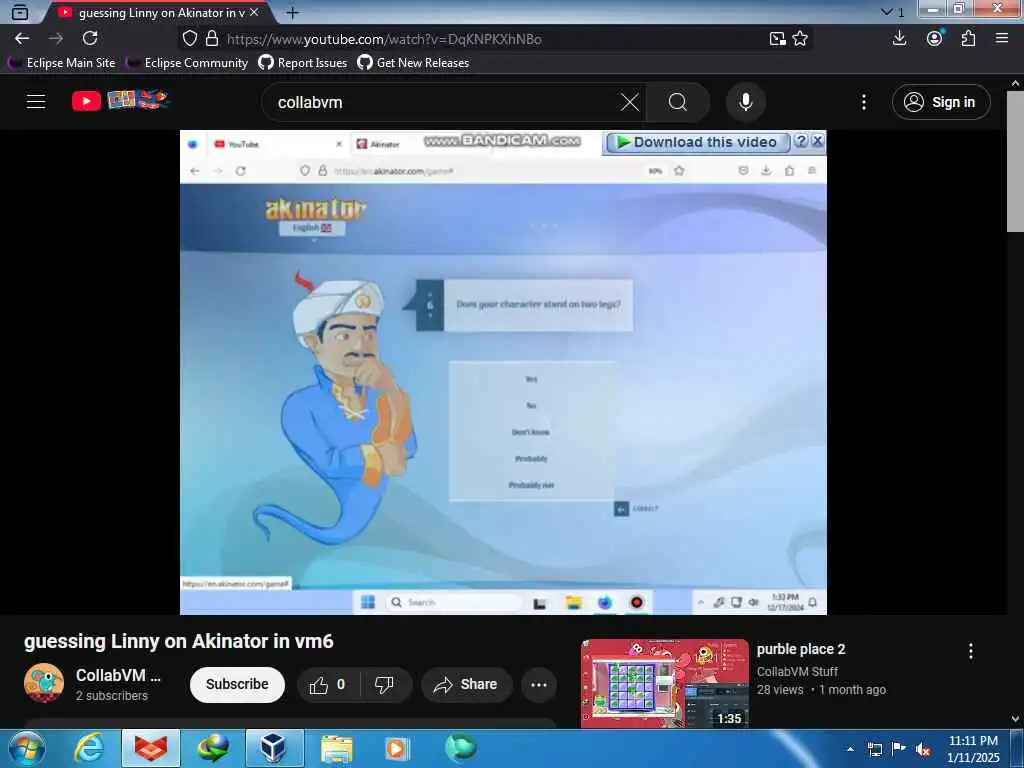Open the muted volume tray icon
The height and width of the screenshot is (768, 1024).
pos(923,750)
